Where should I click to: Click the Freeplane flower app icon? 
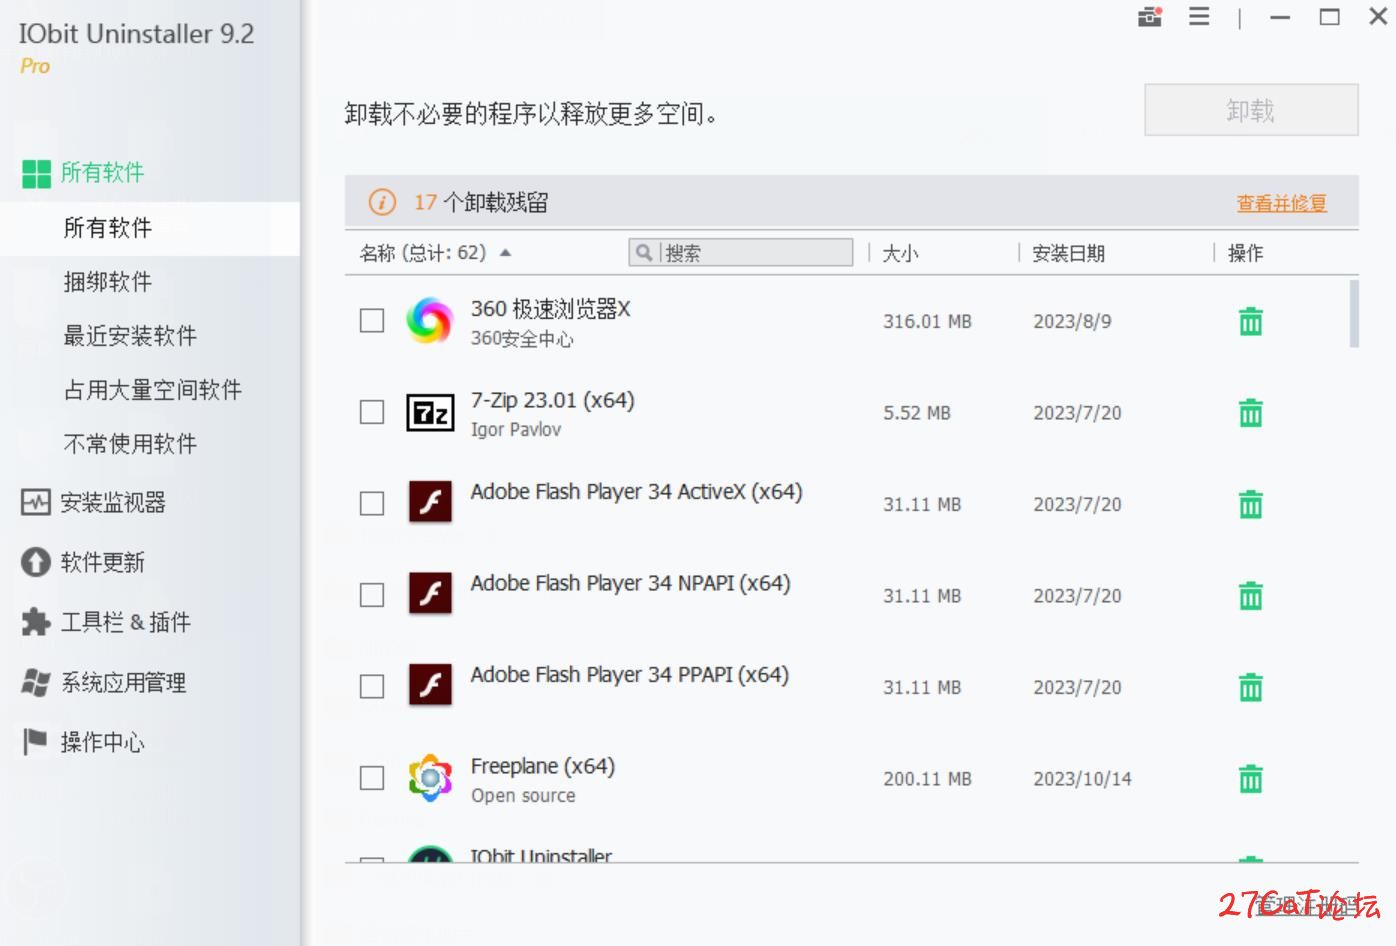pos(430,778)
